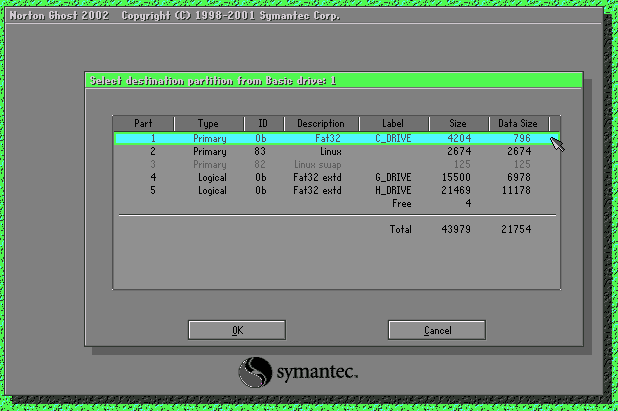Click the data size value 796
The width and height of the screenshot is (618, 411).
click(522, 138)
